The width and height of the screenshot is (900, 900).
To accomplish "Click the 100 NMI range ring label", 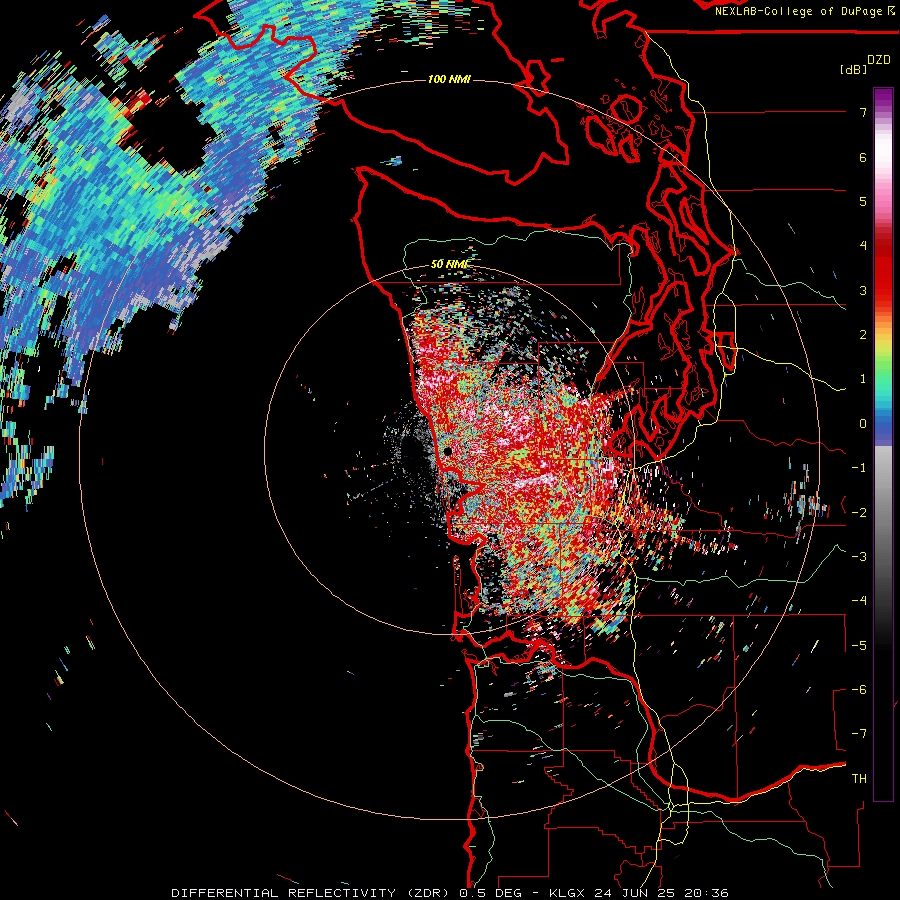I will (x=449, y=79).
